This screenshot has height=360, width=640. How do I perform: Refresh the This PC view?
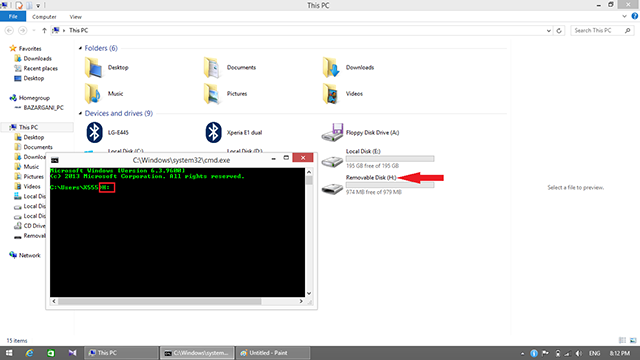pyautogui.click(x=559, y=31)
